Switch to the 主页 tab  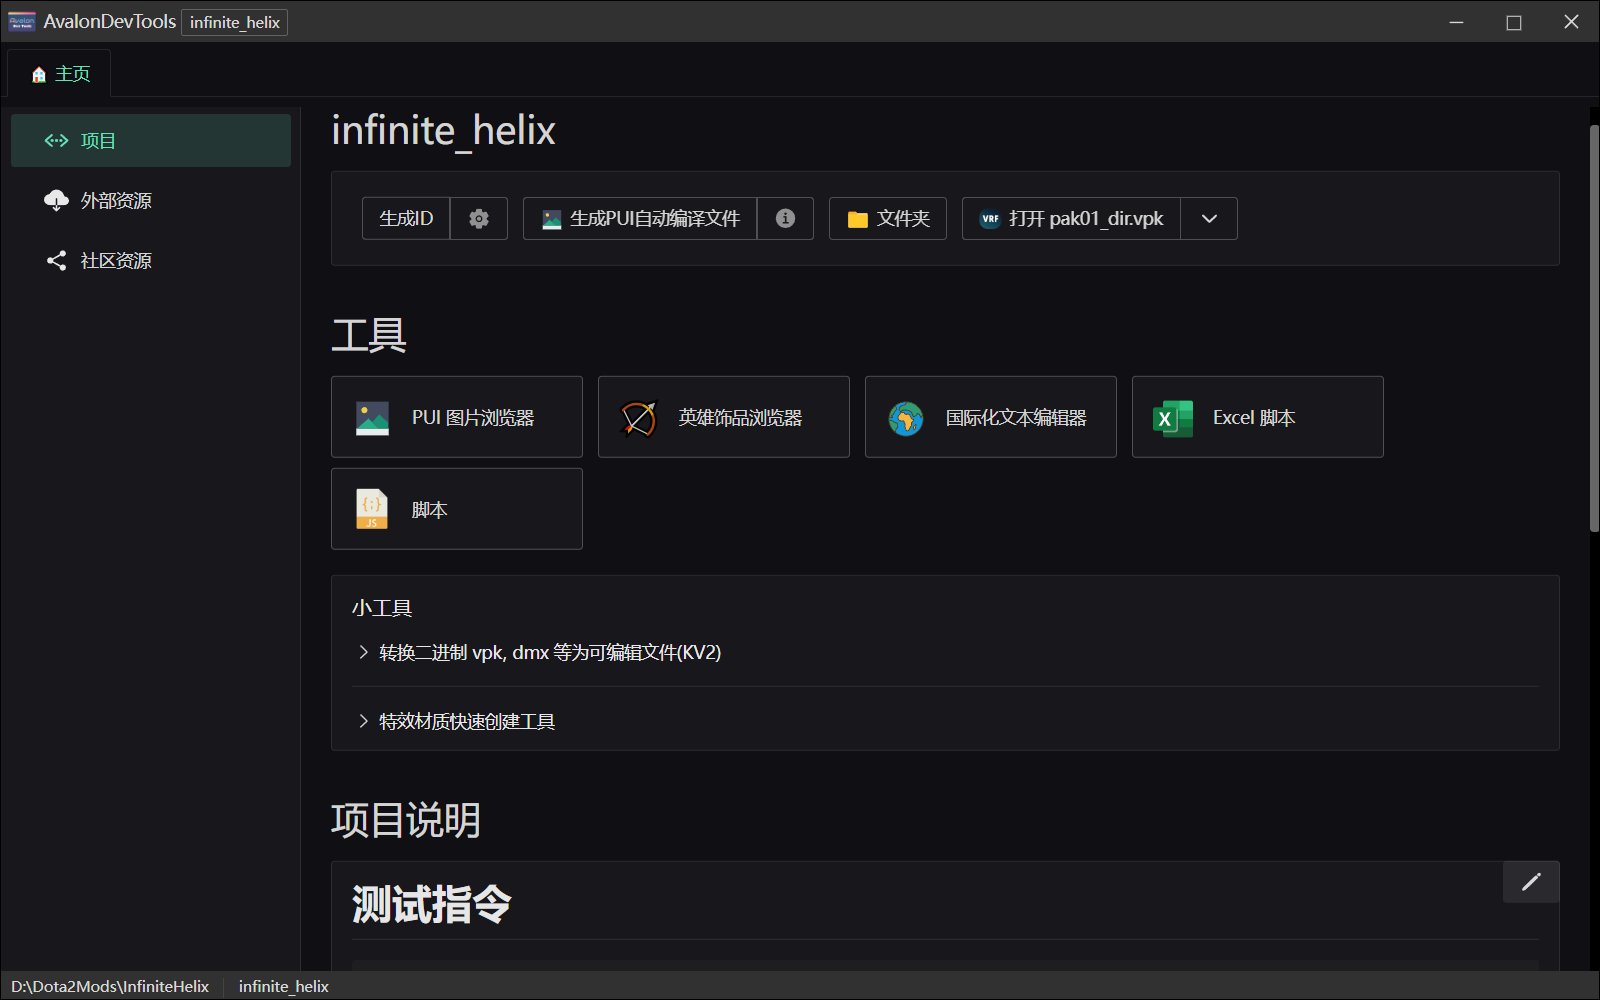point(59,74)
